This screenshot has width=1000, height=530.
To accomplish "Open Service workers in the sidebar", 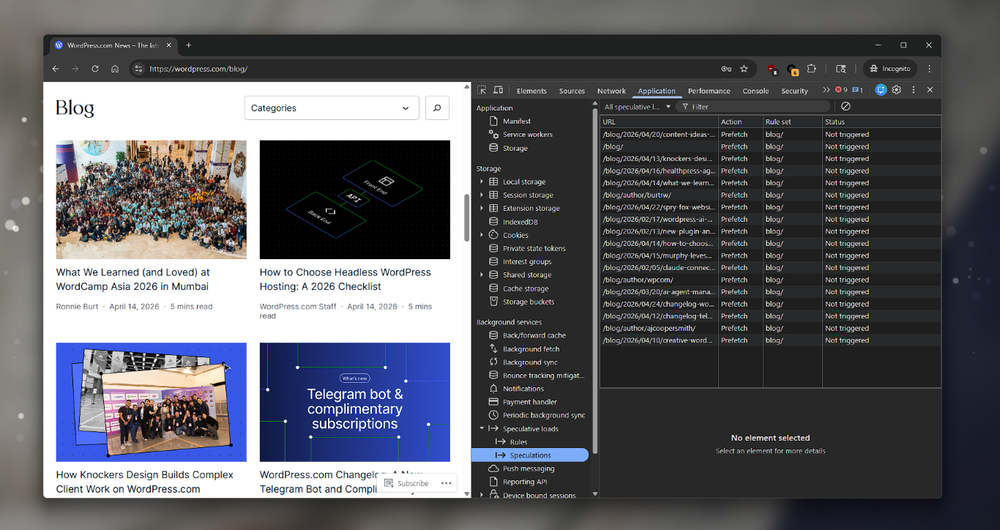I will pyautogui.click(x=527, y=135).
